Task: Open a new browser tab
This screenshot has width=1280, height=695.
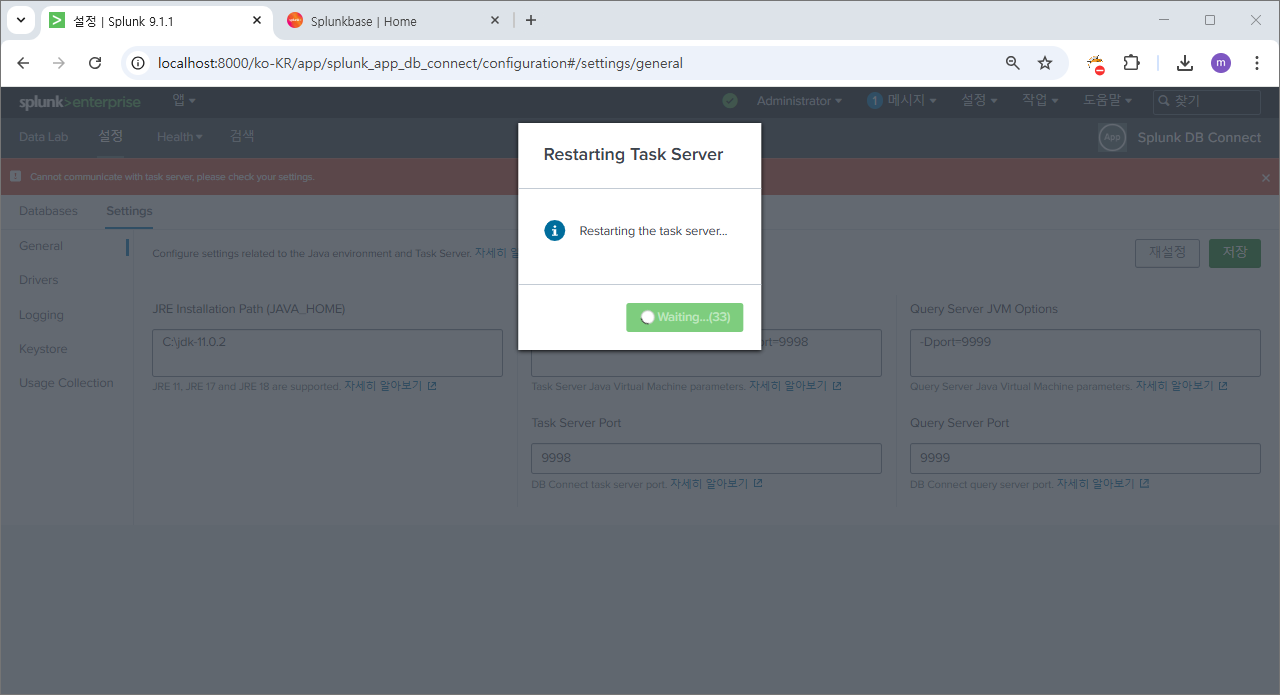Action: (531, 20)
